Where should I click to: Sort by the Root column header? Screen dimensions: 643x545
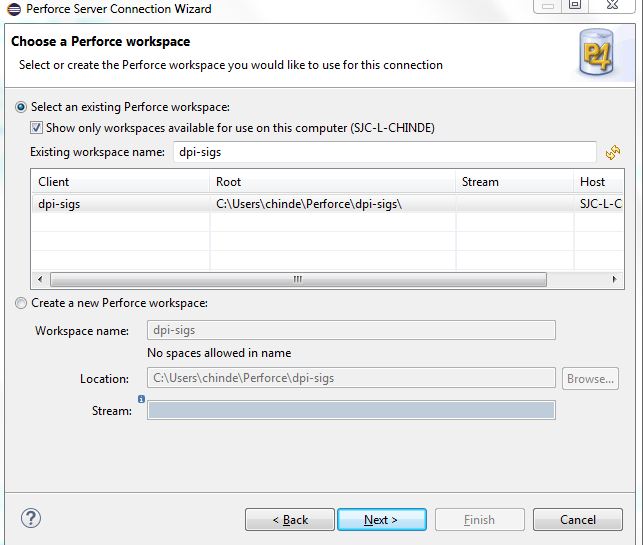point(333,182)
